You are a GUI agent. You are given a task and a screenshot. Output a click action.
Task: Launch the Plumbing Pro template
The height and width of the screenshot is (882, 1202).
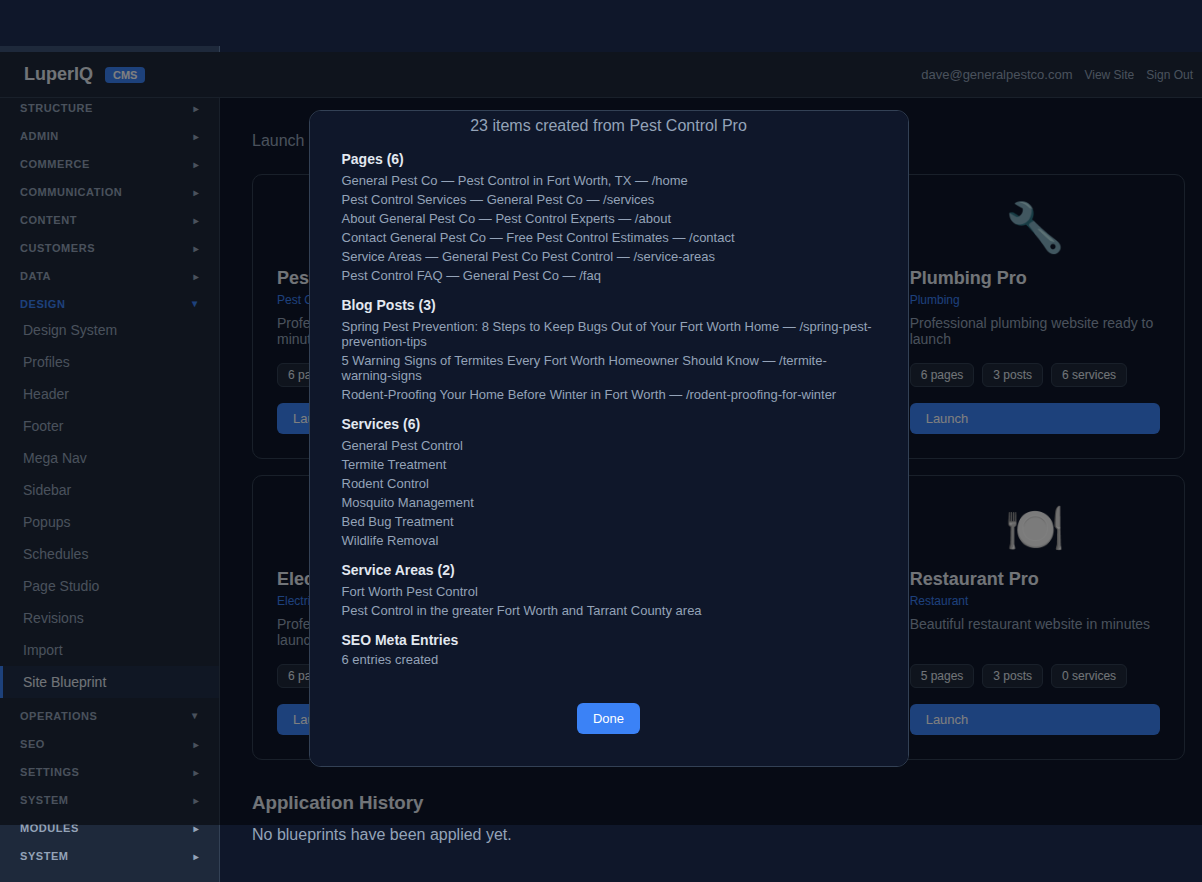[1034, 418]
